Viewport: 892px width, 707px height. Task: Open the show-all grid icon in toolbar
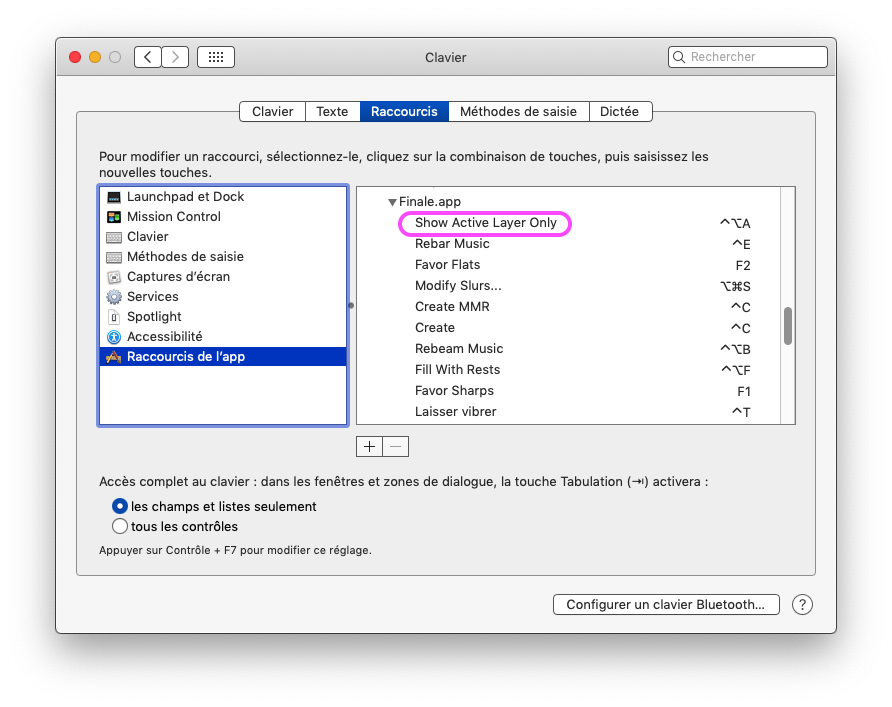pos(215,57)
